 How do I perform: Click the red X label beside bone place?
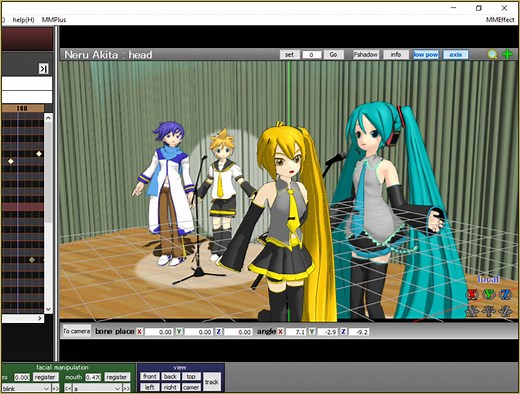click(x=139, y=331)
